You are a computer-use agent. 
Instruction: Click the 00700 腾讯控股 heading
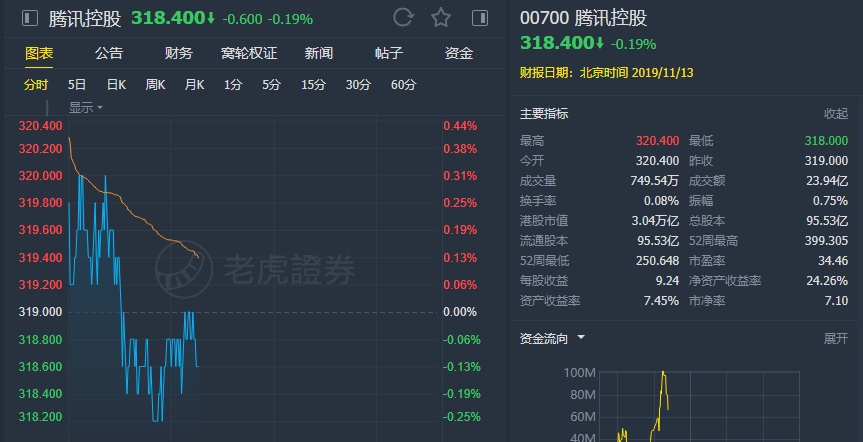click(x=583, y=18)
